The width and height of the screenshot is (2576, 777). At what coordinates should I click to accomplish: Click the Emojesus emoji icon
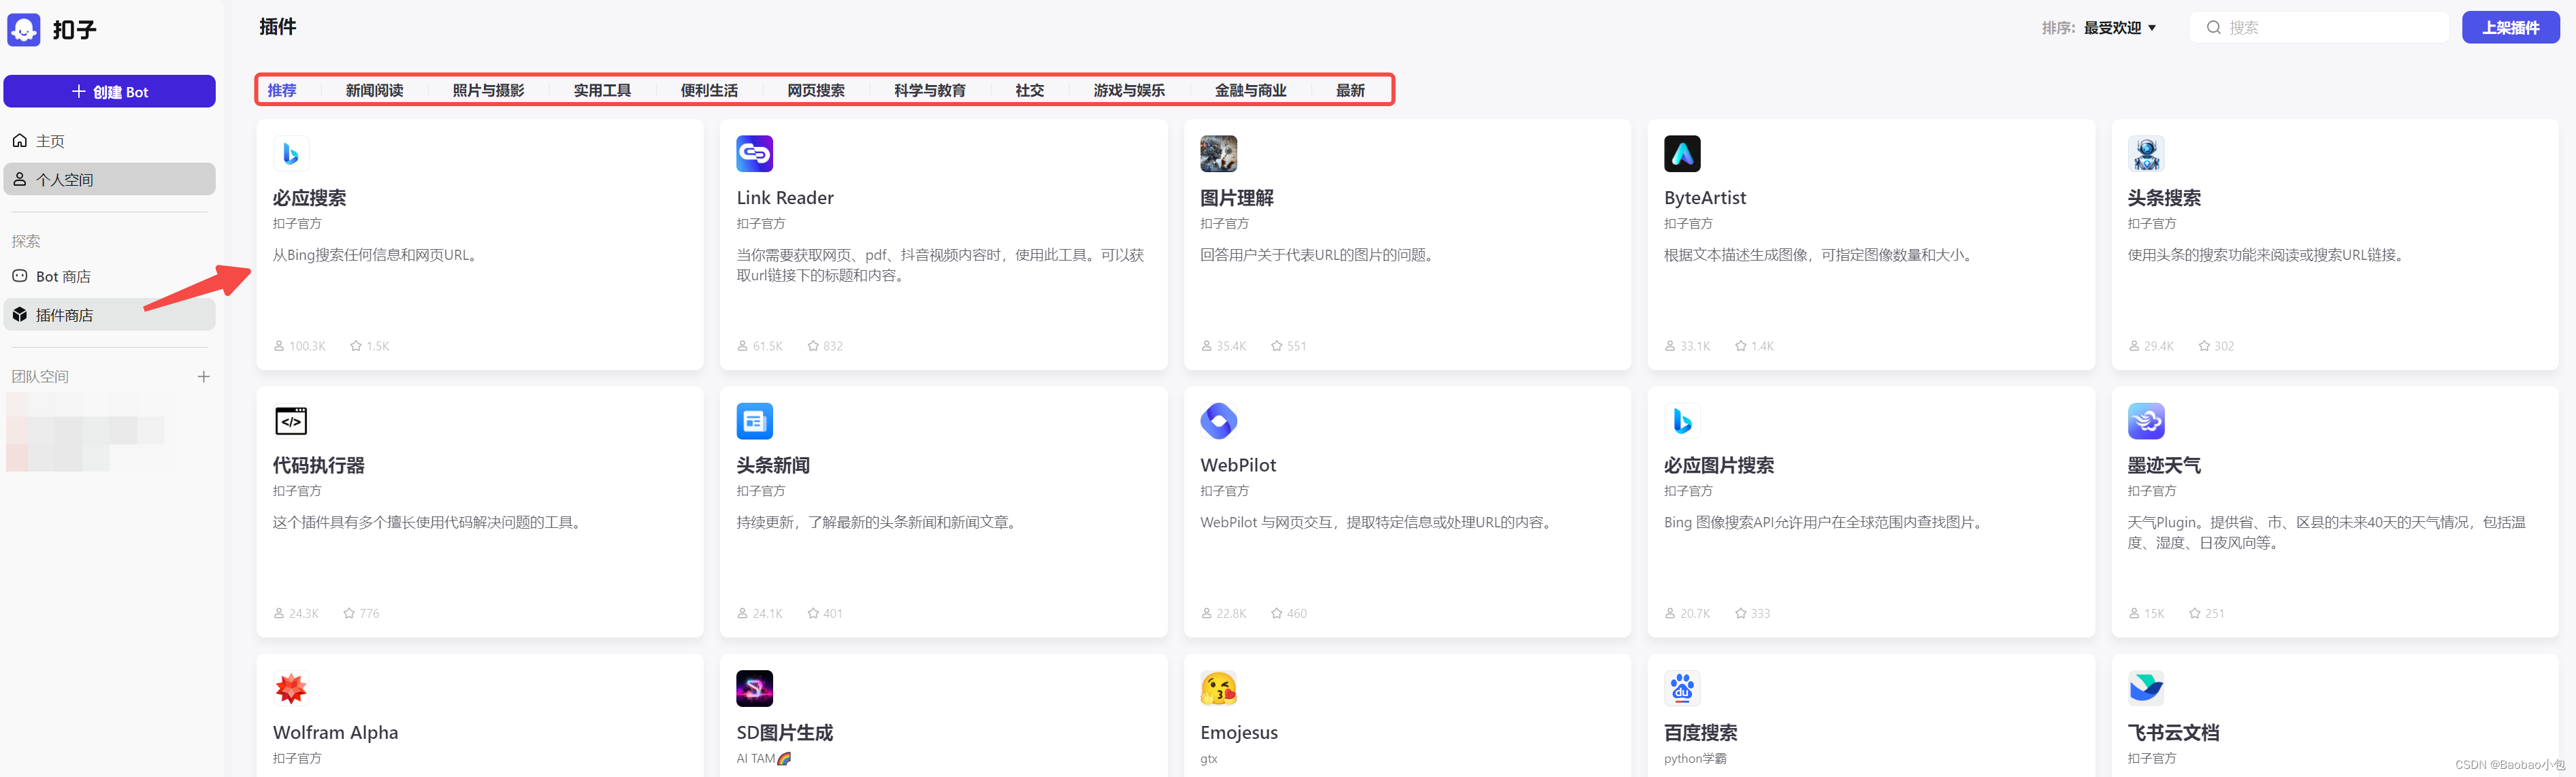pos(1218,688)
